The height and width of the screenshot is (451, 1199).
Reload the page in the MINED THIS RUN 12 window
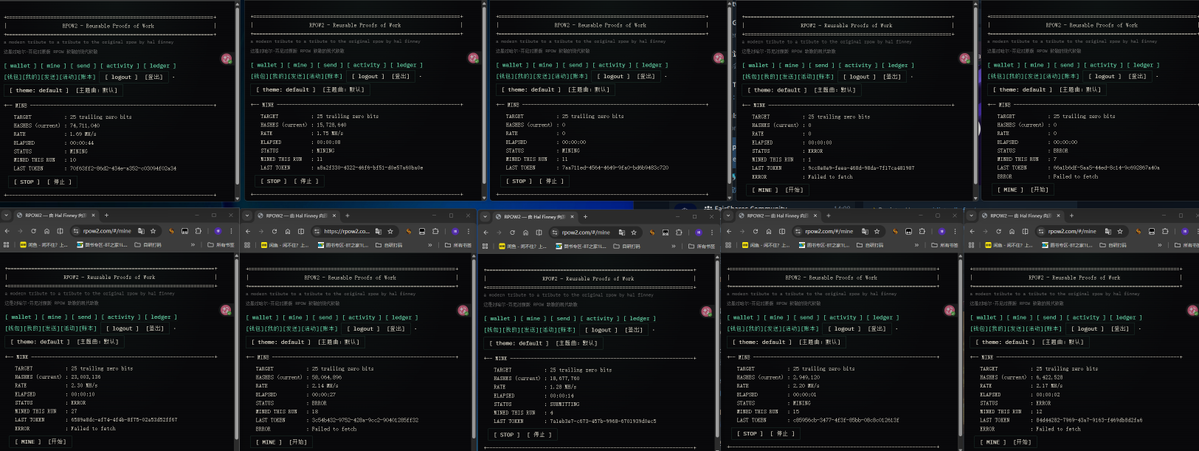1000,231
